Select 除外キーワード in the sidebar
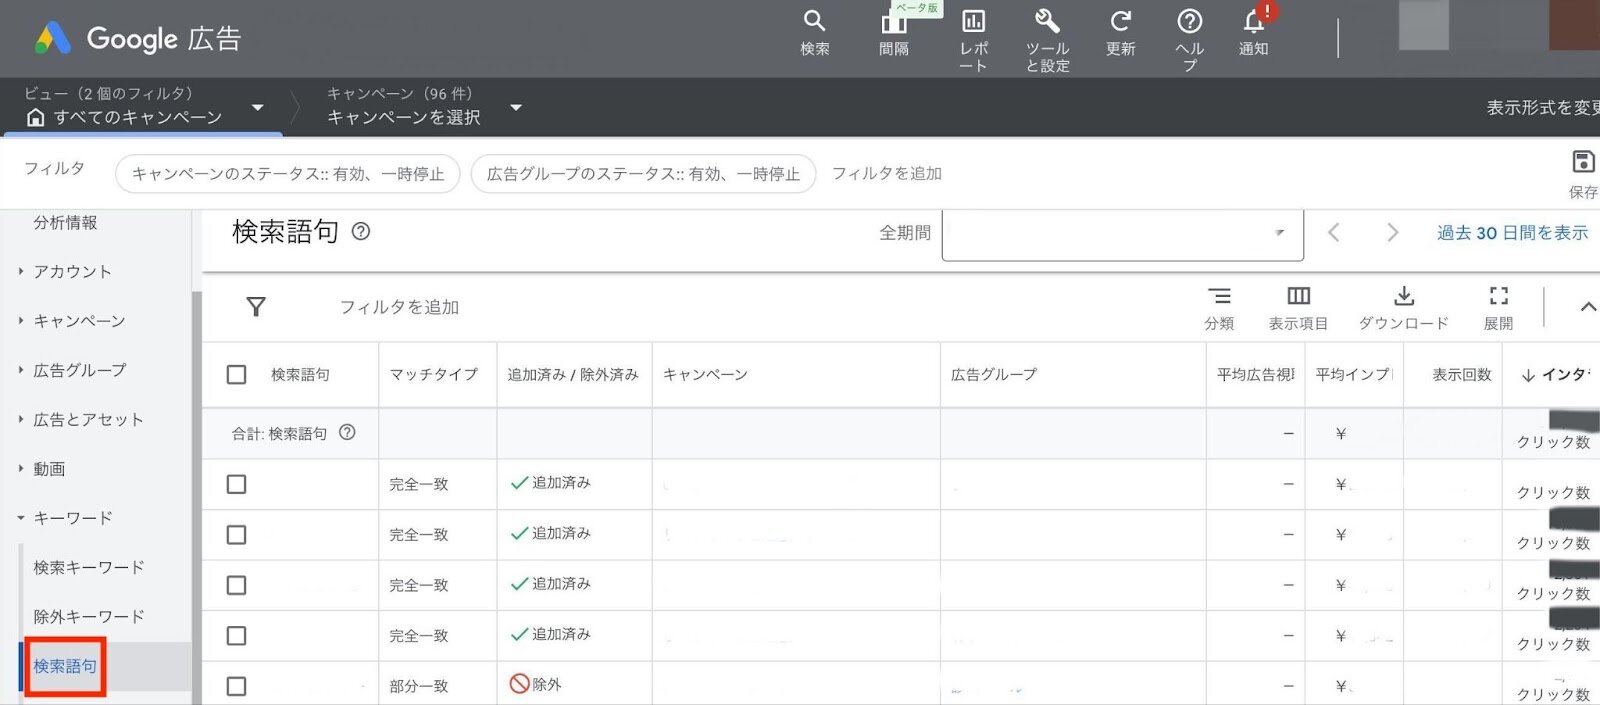Viewport: 1600px width, 705px height. point(89,617)
